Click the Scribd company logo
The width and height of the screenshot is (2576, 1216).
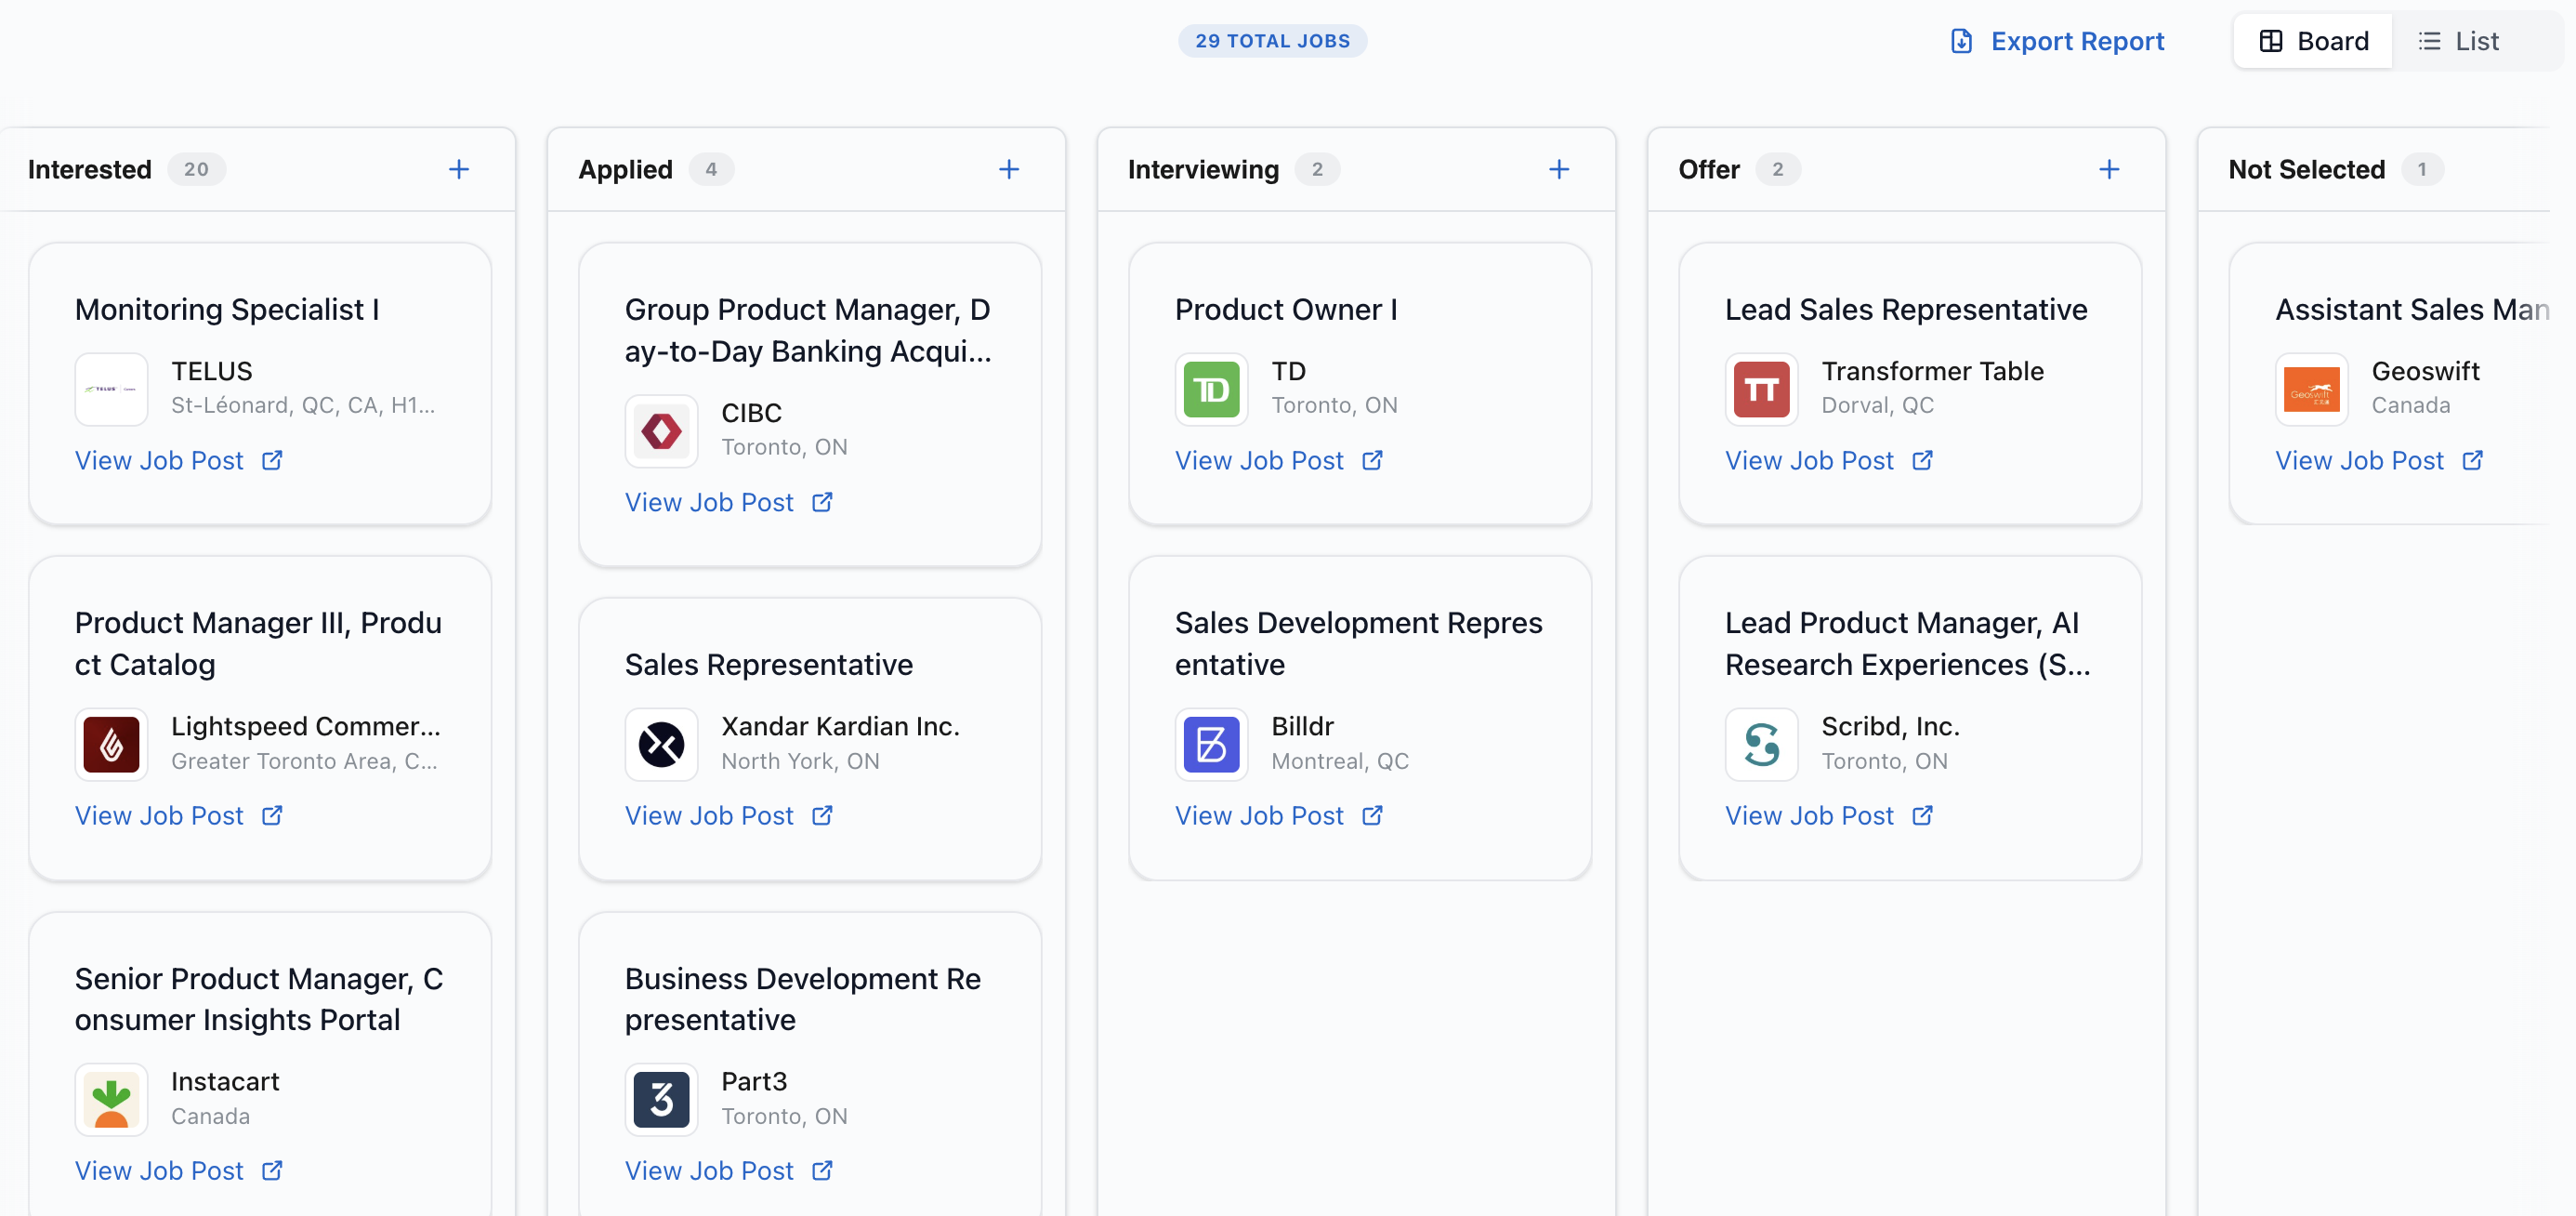coord(1761,743)
